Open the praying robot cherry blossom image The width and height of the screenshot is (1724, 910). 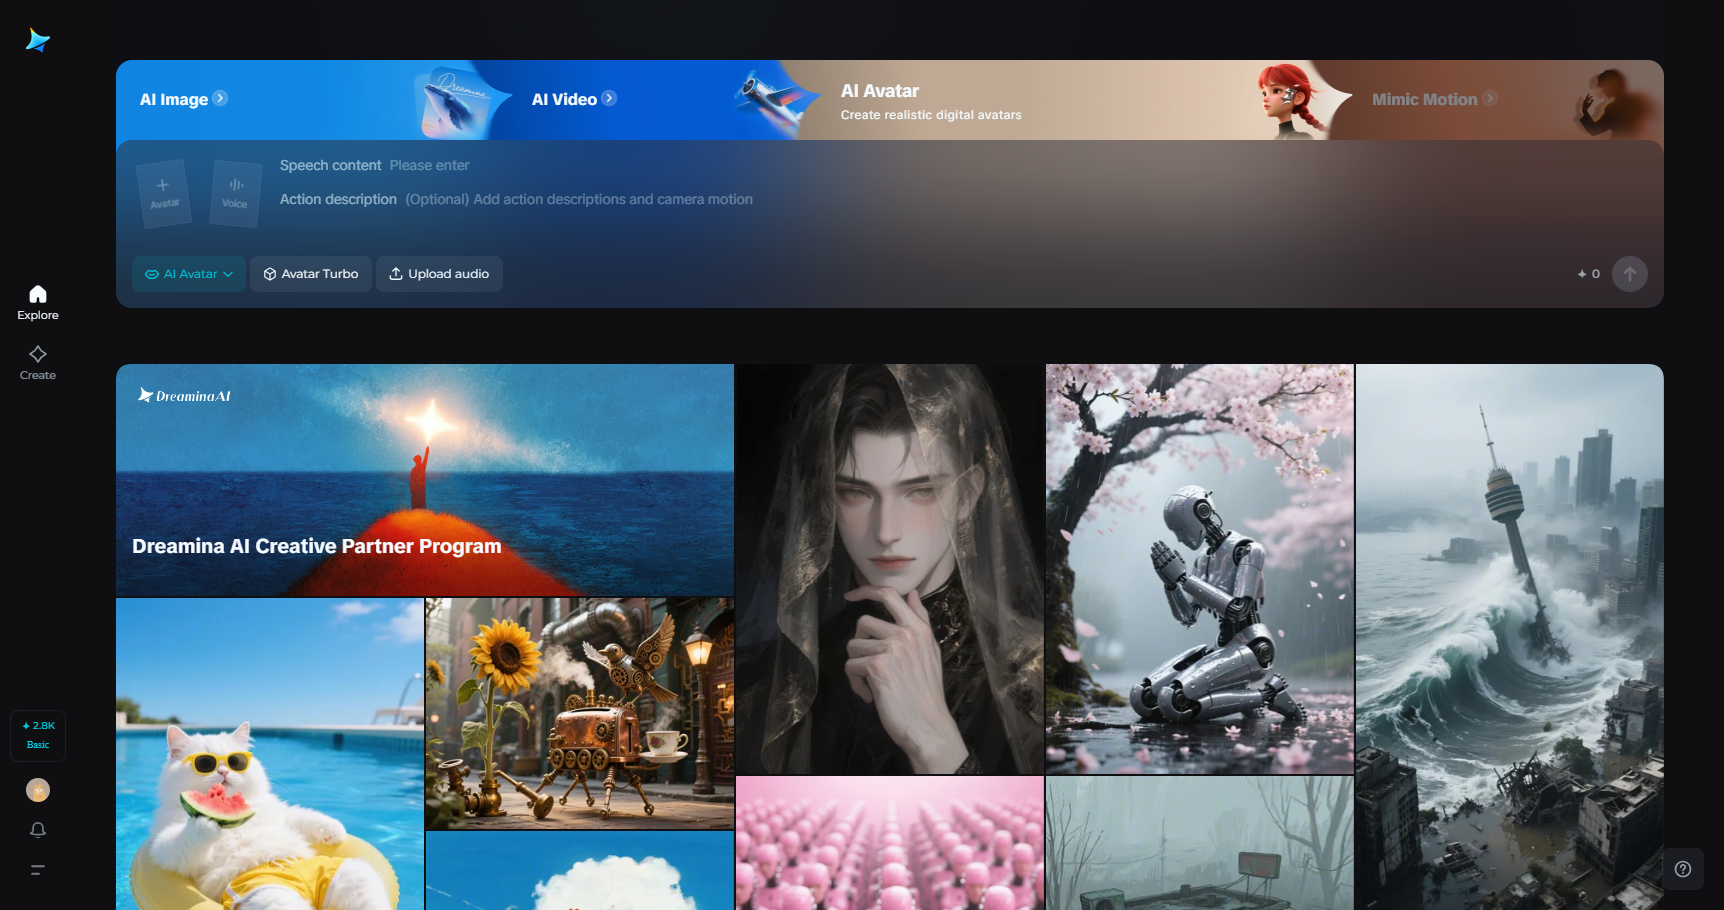pyautogui.click(x=1200, y=569)
